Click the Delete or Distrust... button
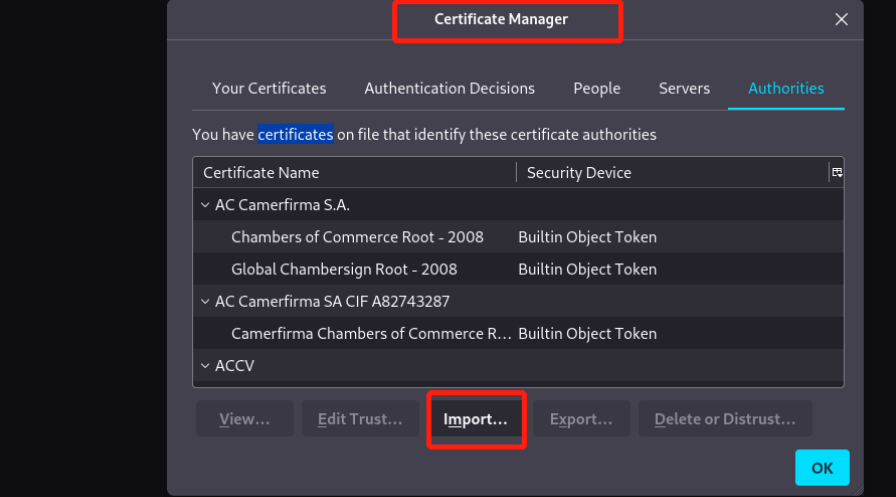 (725, 419)
